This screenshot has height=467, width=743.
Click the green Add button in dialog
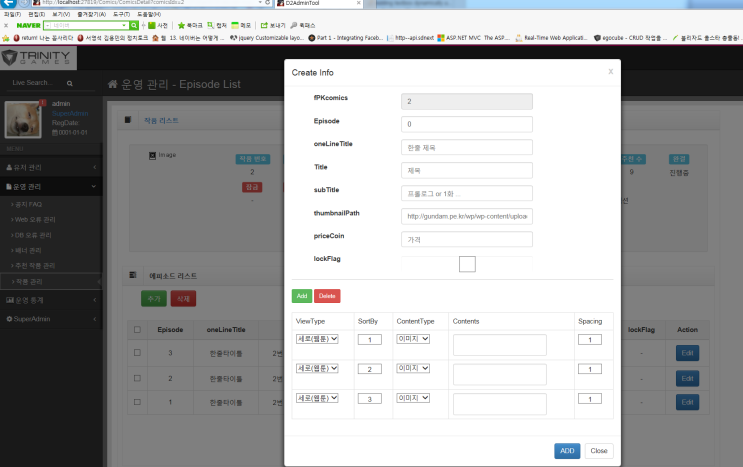(302, 296)
